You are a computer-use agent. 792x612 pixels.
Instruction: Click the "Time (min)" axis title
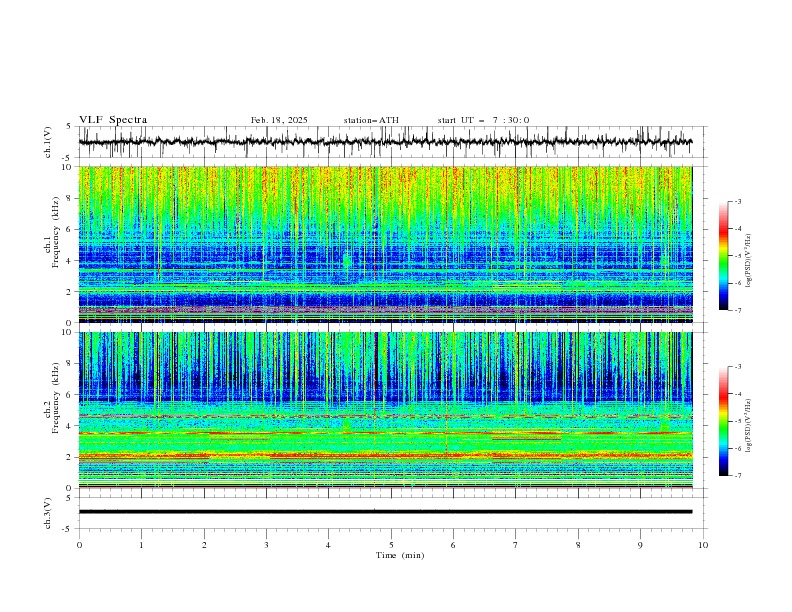coord(400,555)
